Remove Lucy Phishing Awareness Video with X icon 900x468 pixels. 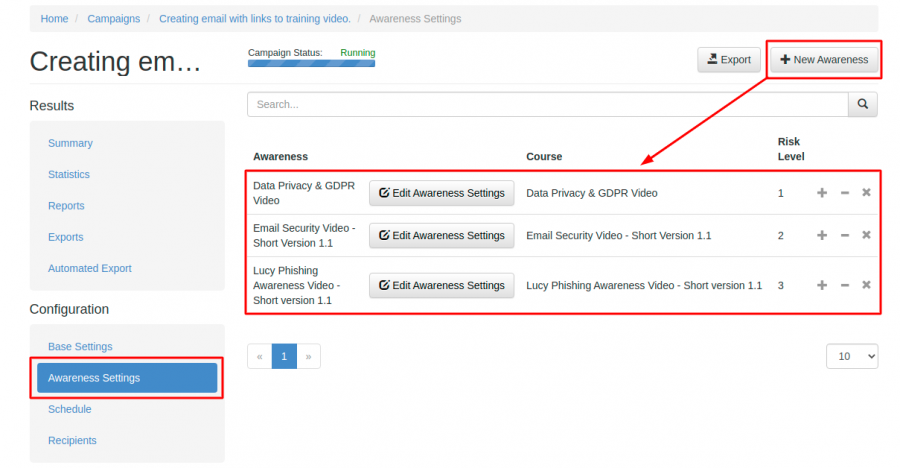click(x=866, y=285)
